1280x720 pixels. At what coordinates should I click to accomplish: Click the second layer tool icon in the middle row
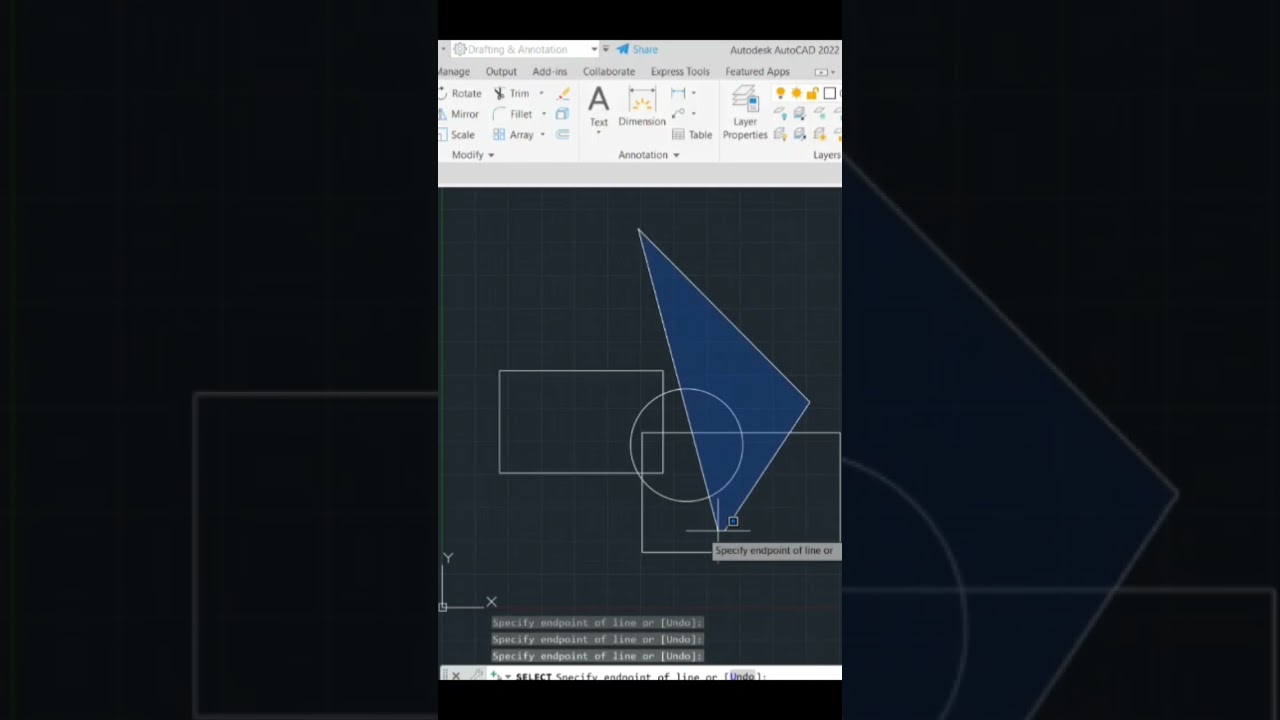tap(800, 114)
